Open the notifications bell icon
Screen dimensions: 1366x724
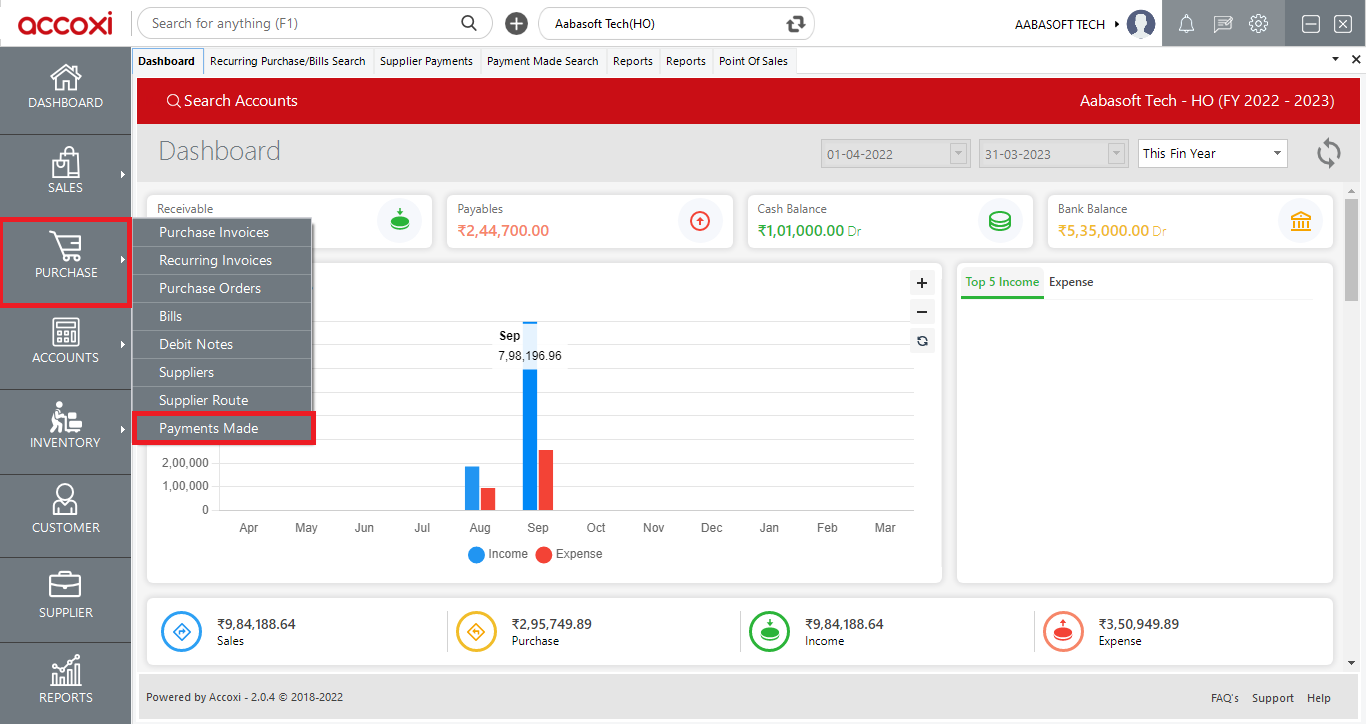[x=1187, y=24]
